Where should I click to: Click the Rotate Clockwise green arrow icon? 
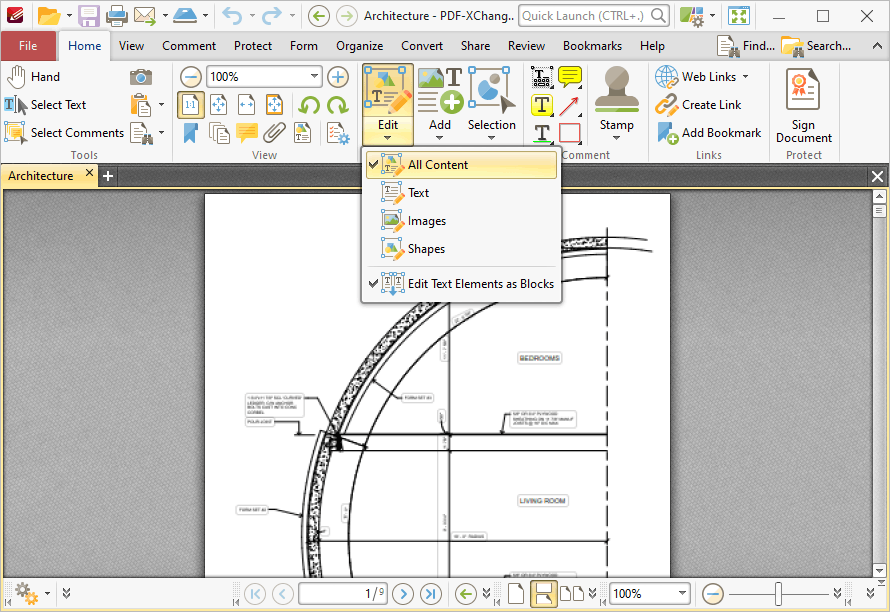(x=337, y=105)
